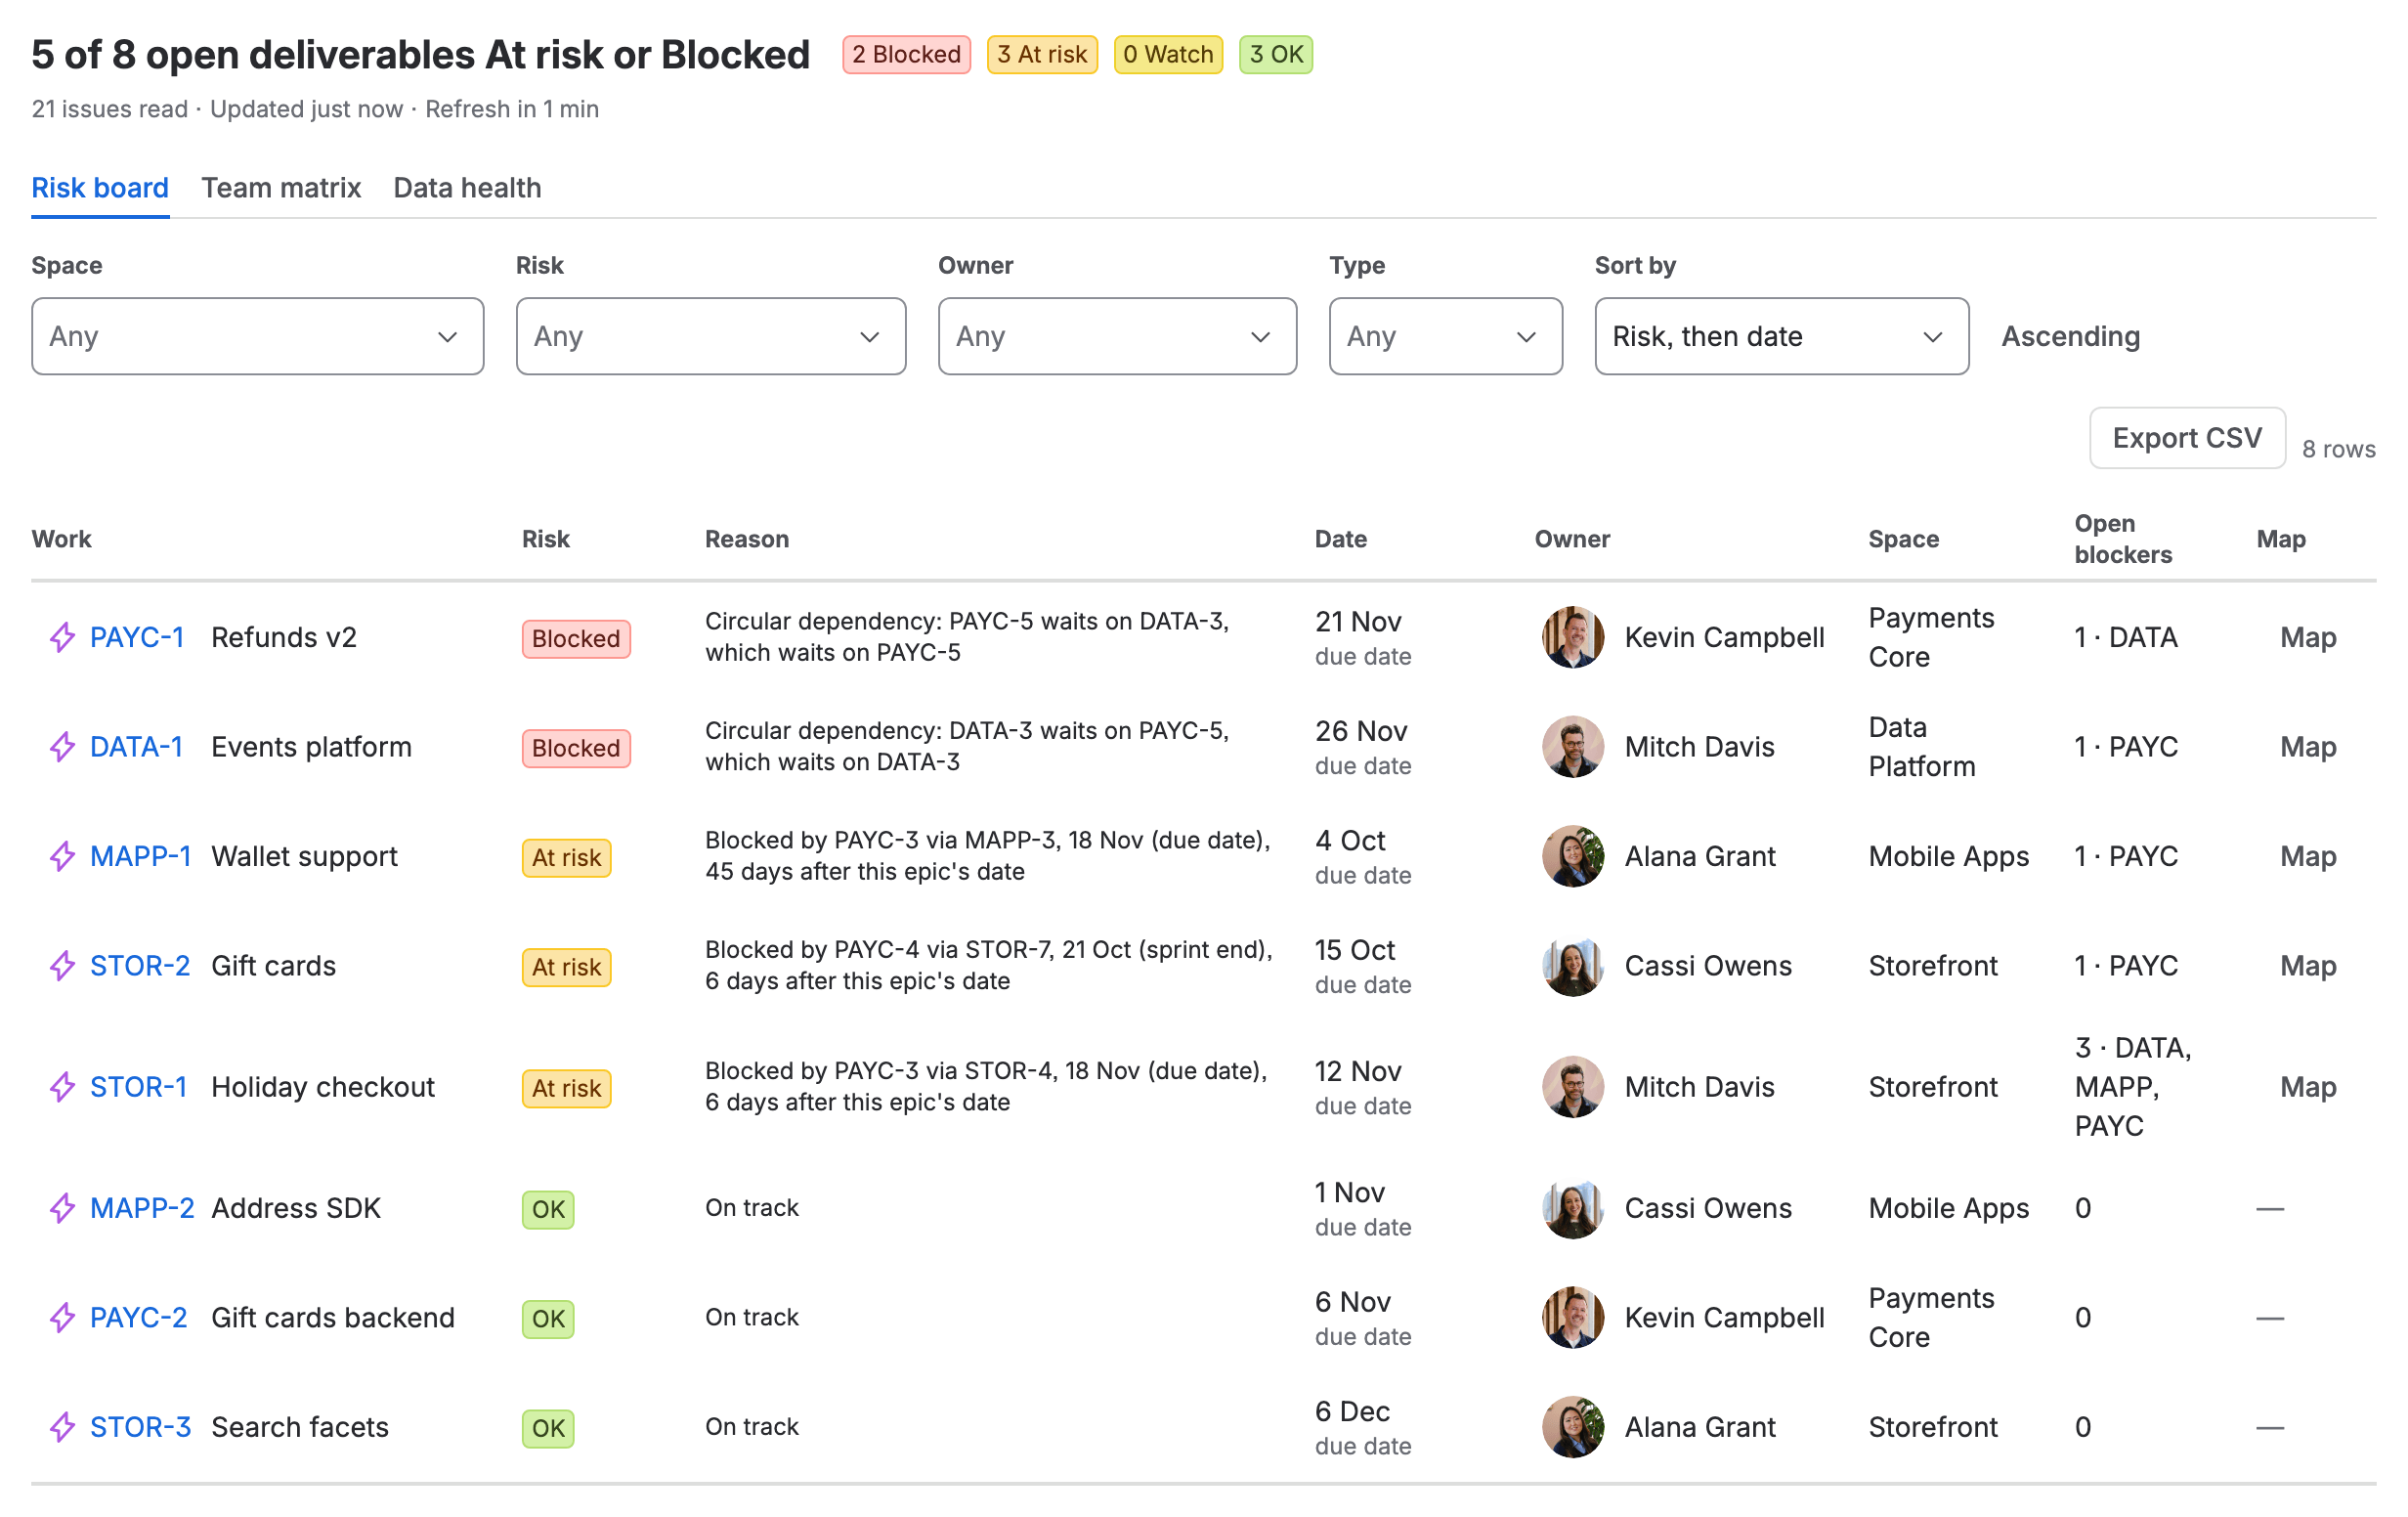Click Kevin Campbell's avatar in the Gift cards backend row

[x=1573, y=1318]
